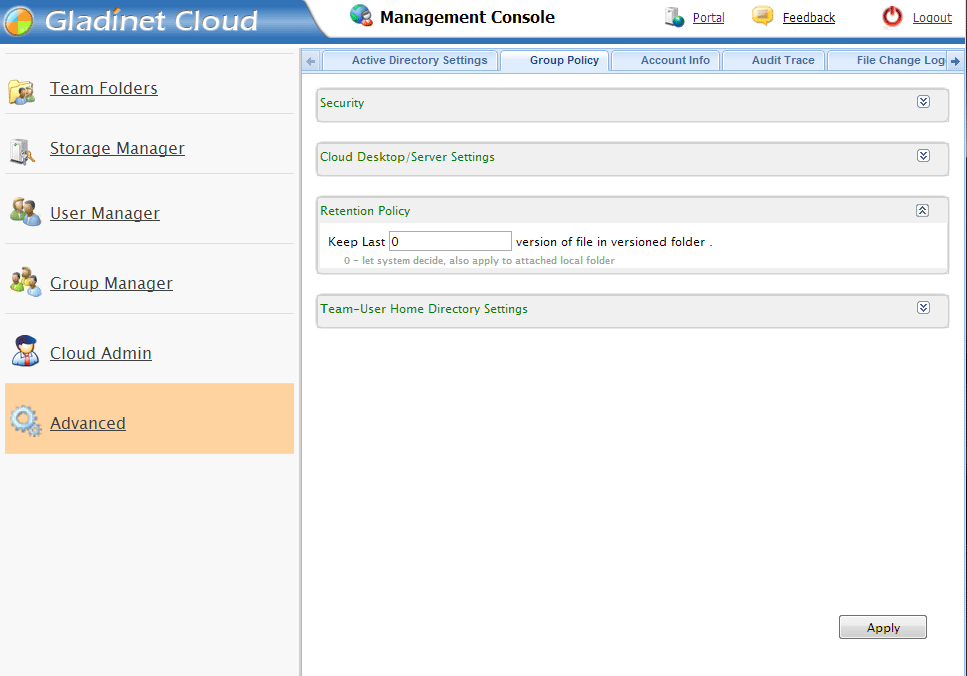Click the Cloud Admin person icon
This screenshot has width=967, height=676.
[x=24, y=352]
